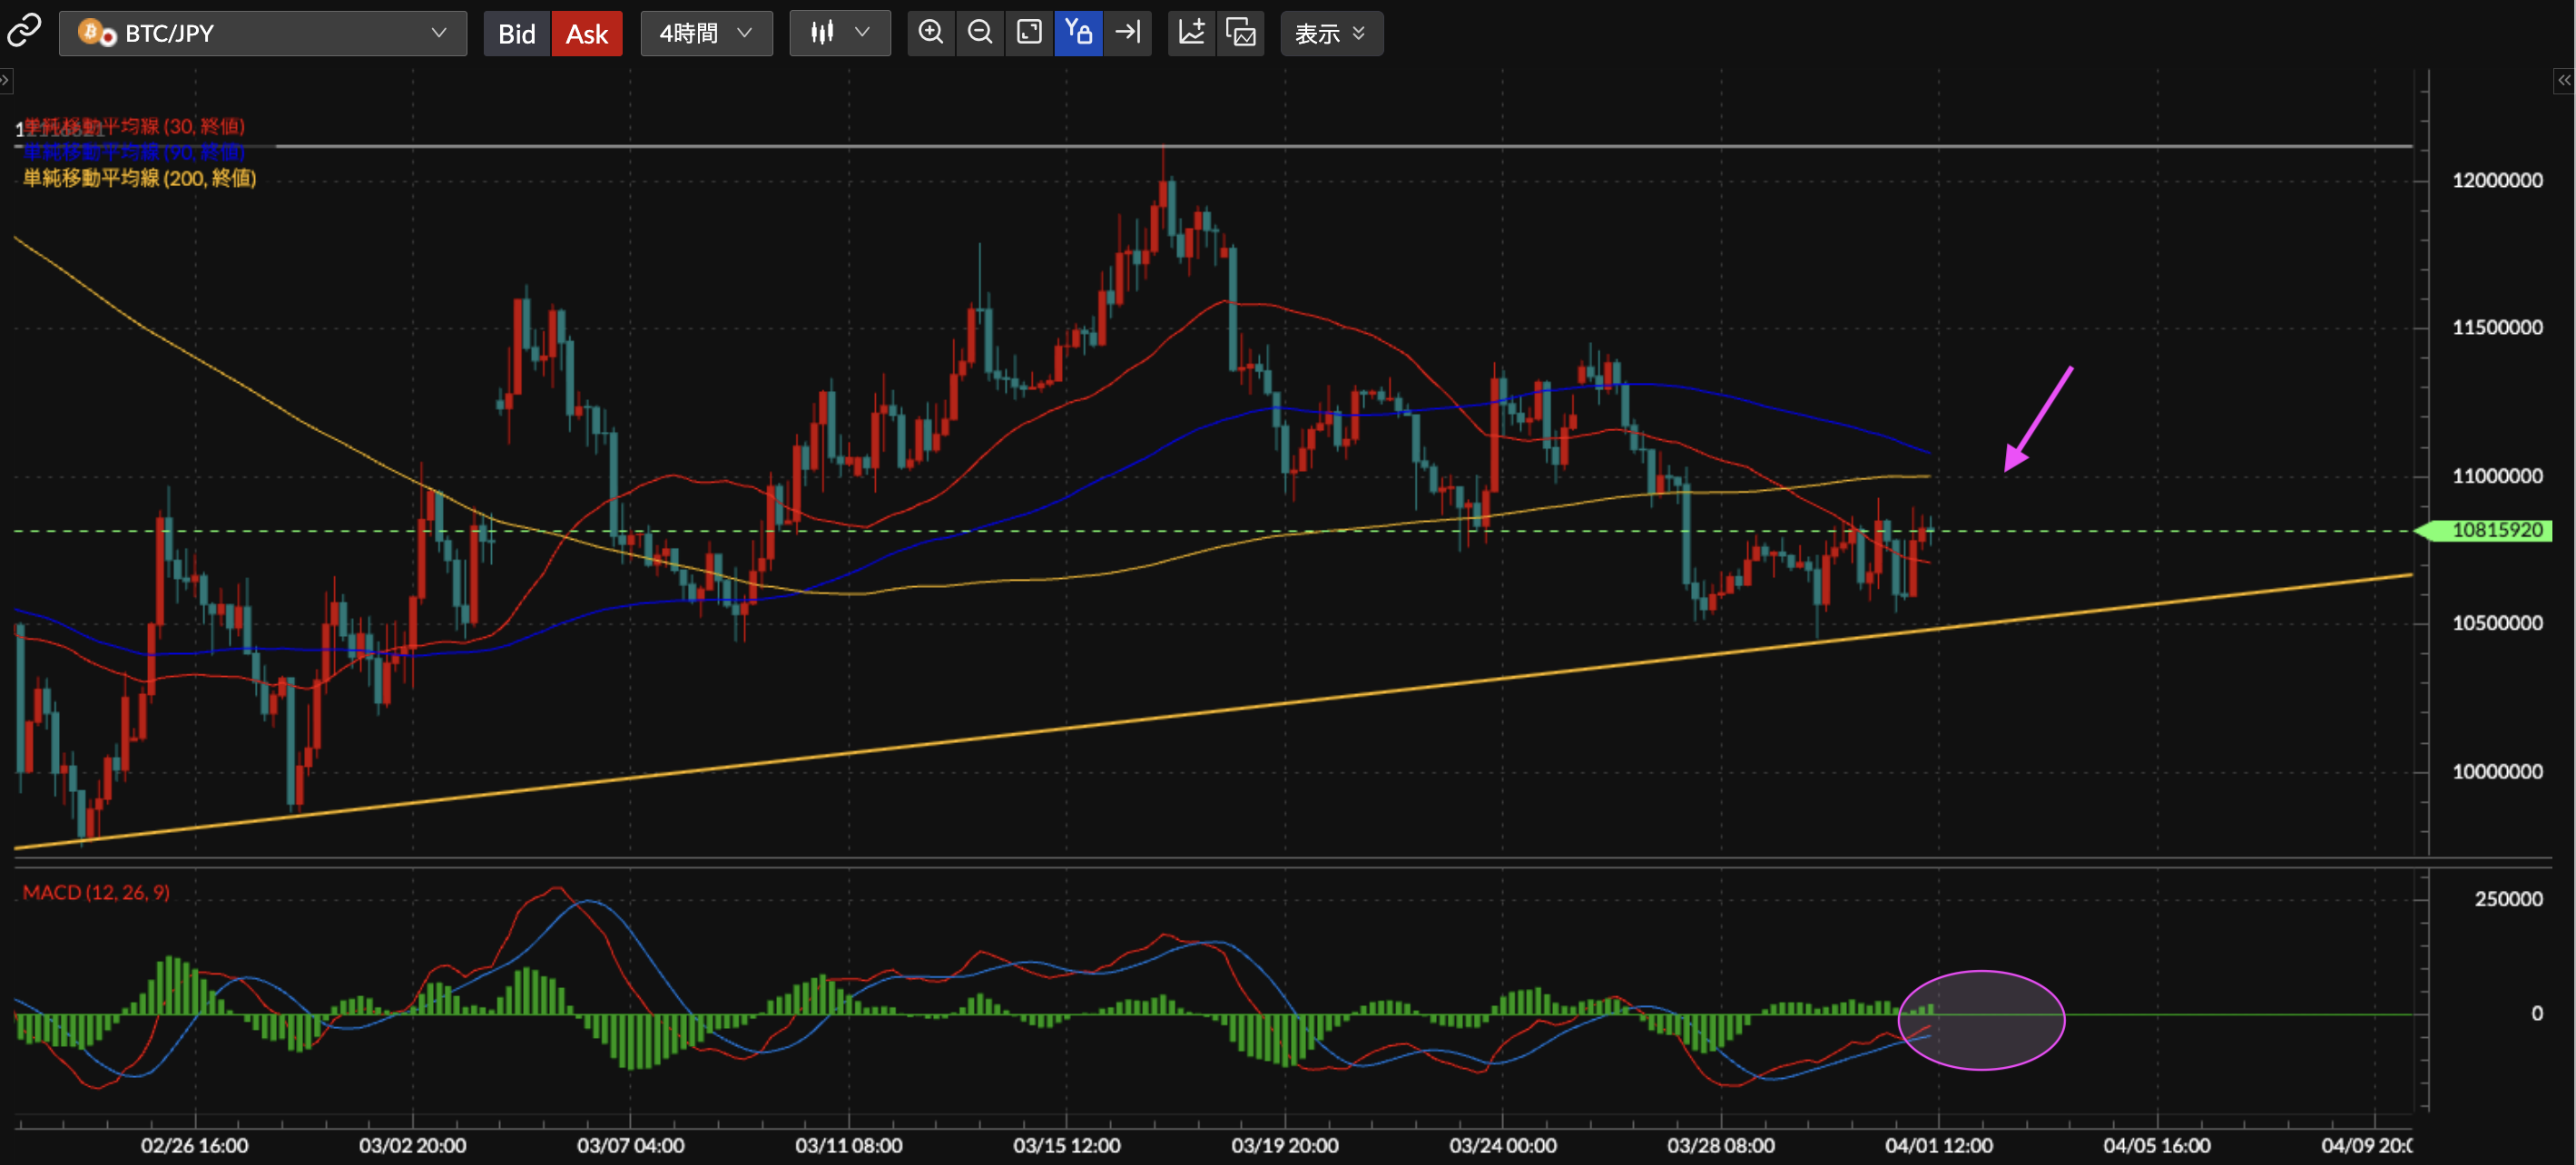Open the candlestick chart type dropdown
The width and height of the screenshot is (2576, 1165).
839,33
